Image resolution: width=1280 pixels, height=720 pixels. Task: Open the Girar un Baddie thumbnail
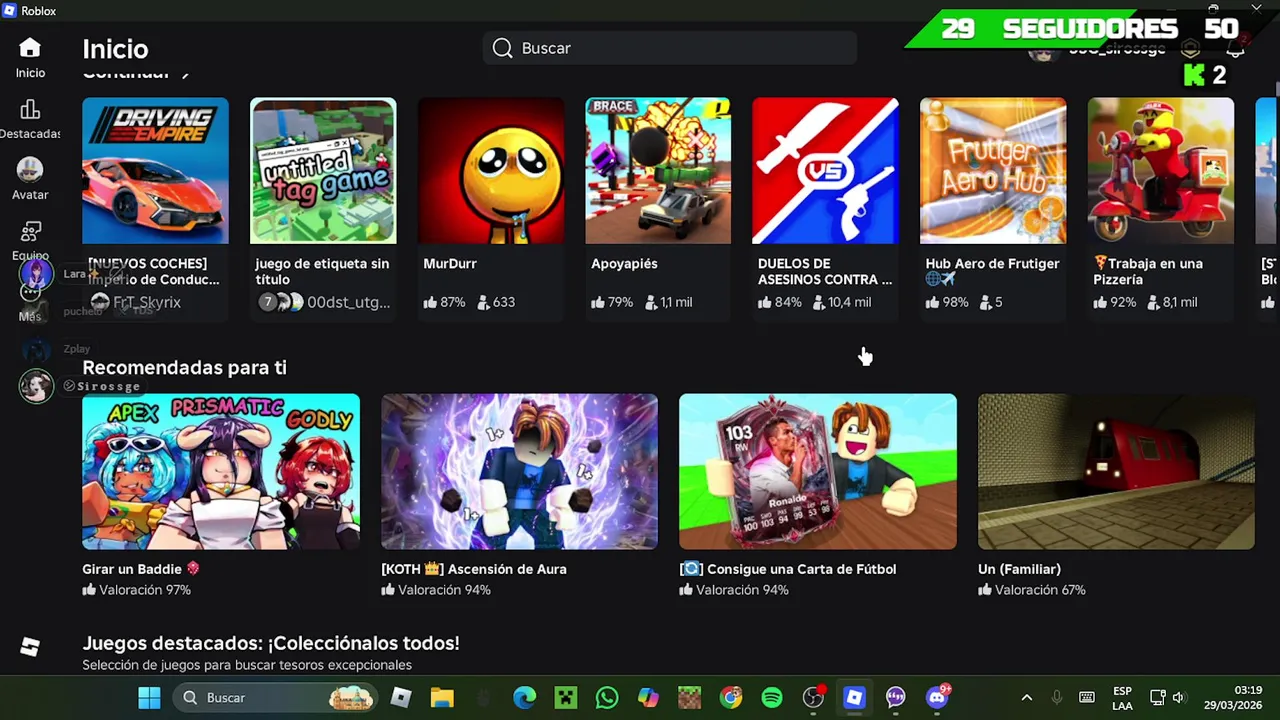221,472
